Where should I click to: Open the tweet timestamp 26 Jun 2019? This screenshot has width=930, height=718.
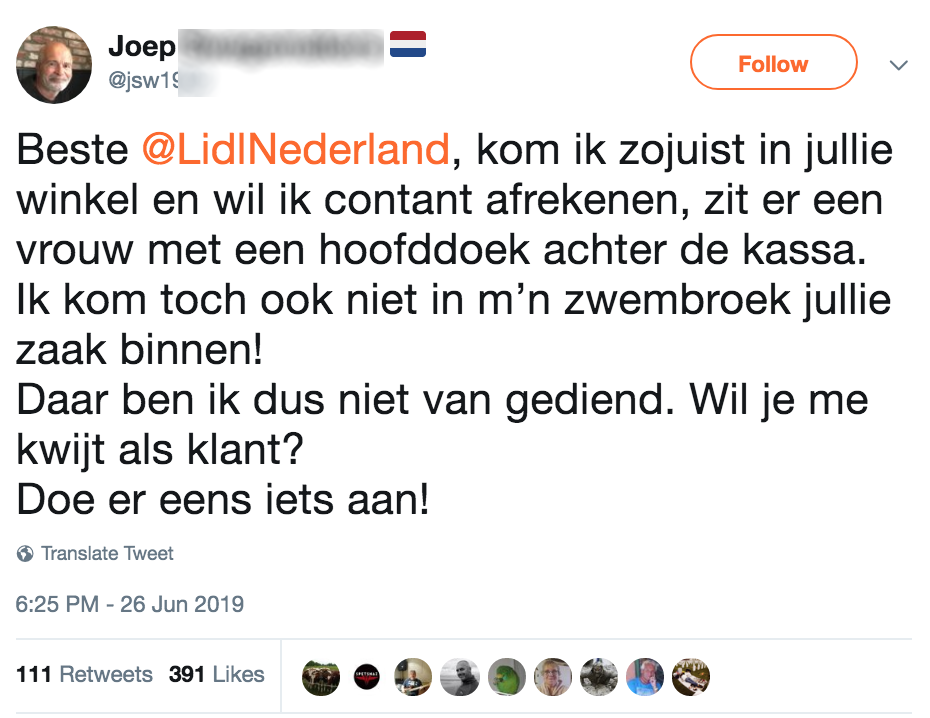click(130, 604)
